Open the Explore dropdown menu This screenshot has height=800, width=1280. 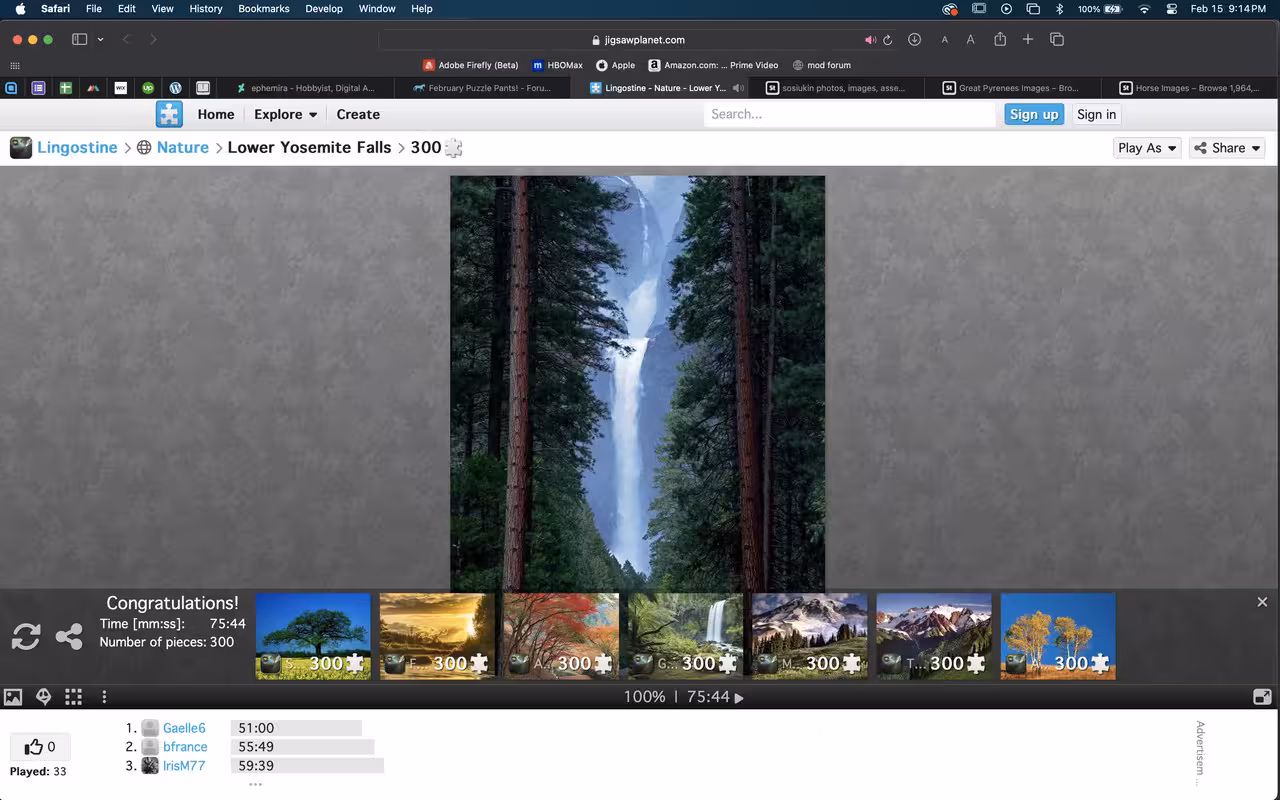[285, 114]
